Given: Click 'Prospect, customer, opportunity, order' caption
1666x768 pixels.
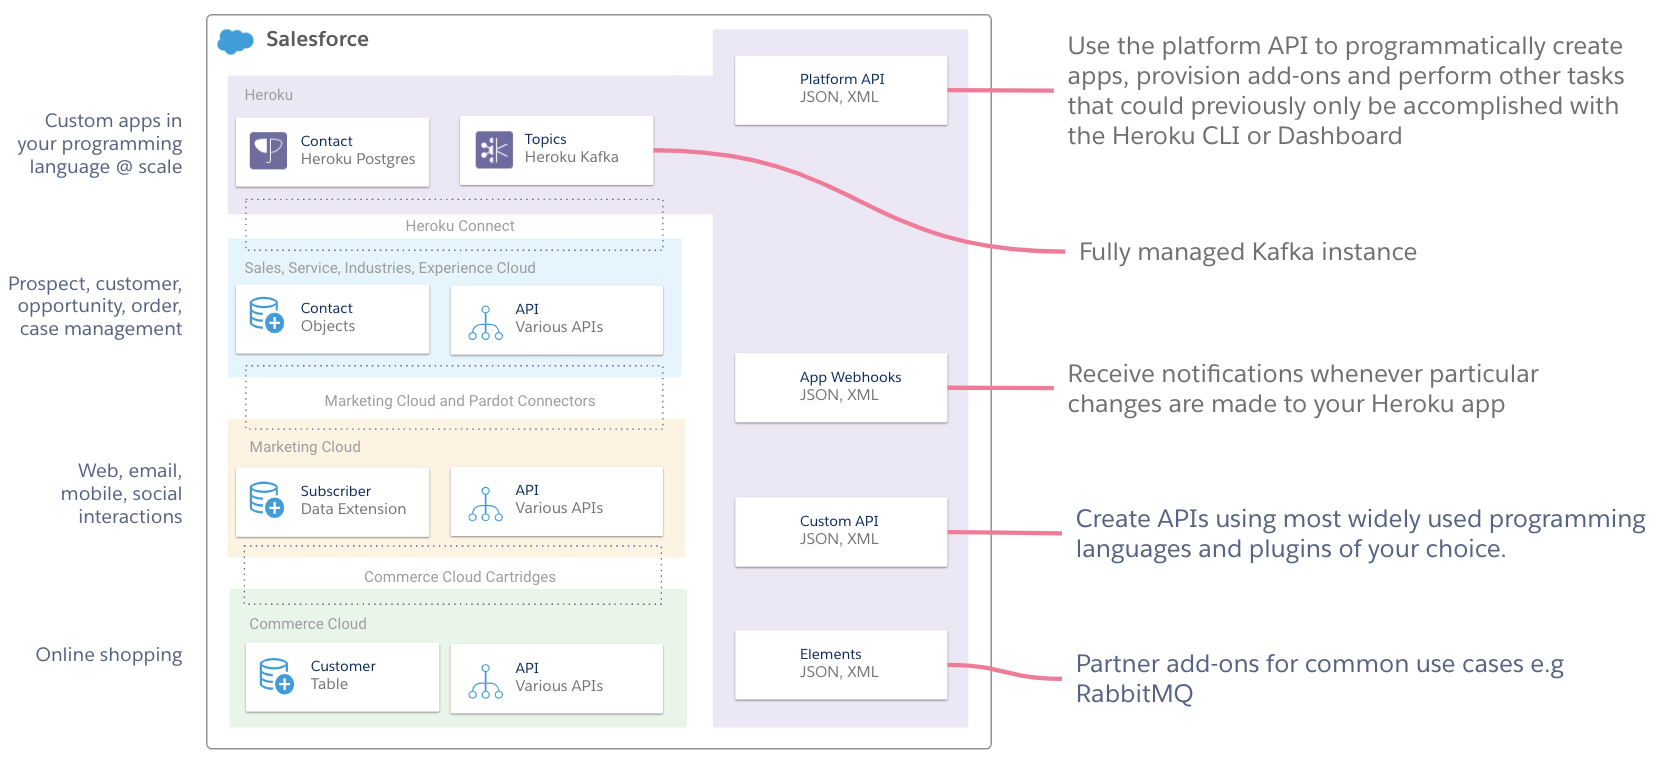Looking at the screenshot, I should [x=95, y=306].
